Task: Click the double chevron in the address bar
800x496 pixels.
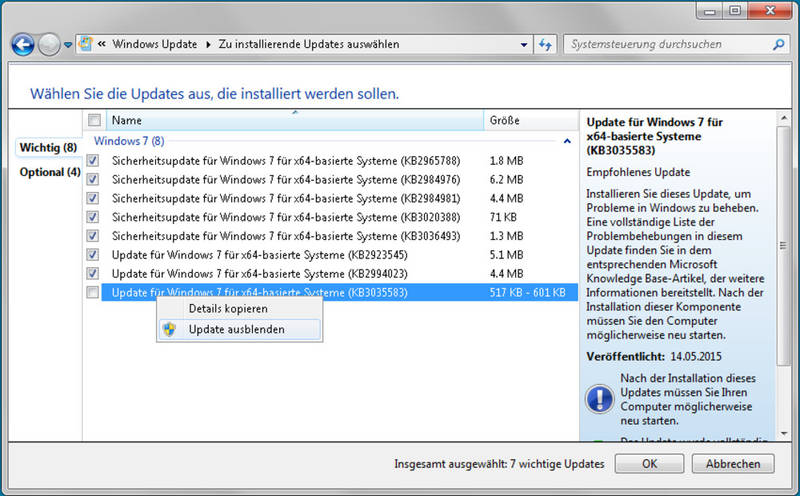Action: [102, 44]
